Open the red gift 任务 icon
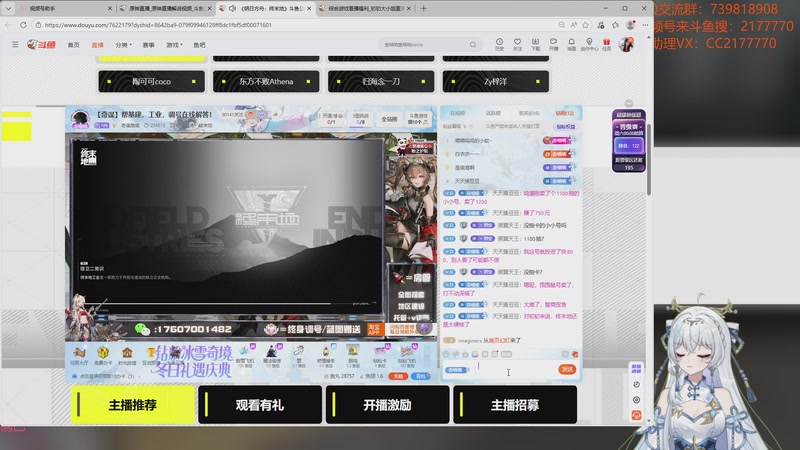This screenshot has height=450, width=800. point(607,44)
